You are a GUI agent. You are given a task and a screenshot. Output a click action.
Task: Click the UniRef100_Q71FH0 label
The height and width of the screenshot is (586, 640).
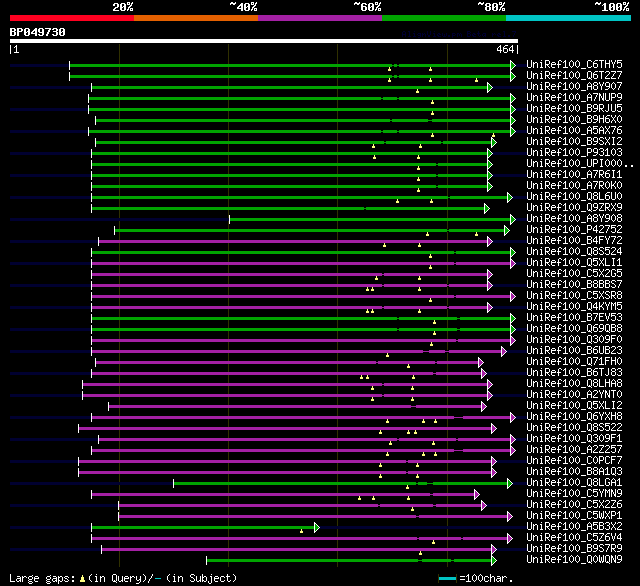point(574,362)
